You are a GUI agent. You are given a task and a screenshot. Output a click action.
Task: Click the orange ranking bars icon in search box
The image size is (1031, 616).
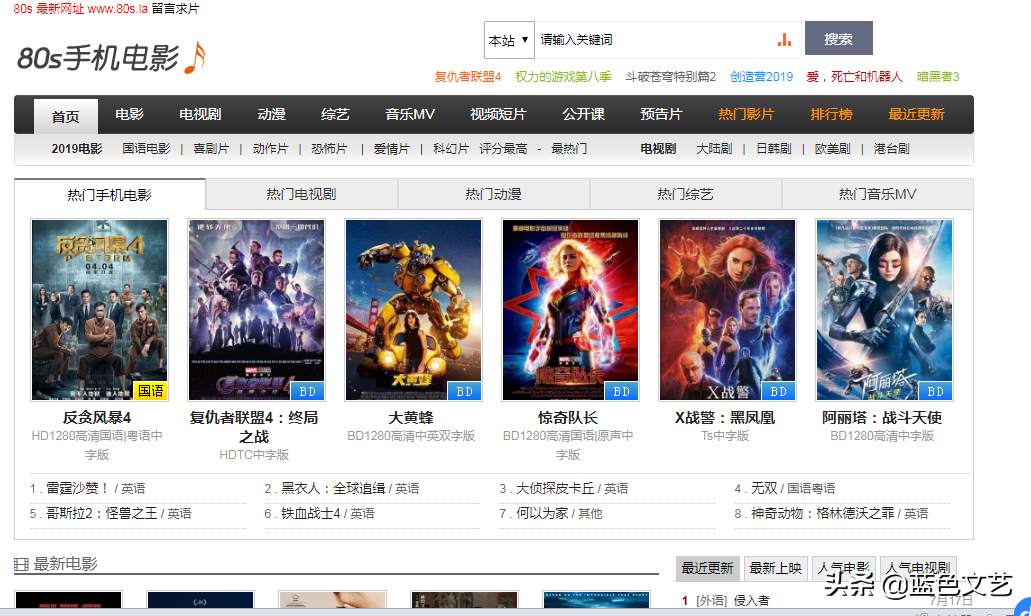pyautogui.click(x=784, y=39)
